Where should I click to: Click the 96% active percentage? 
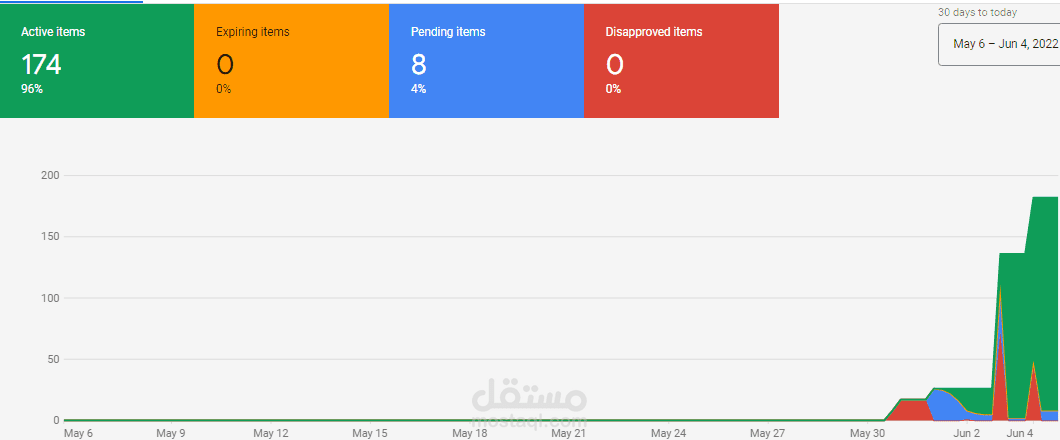32,89
